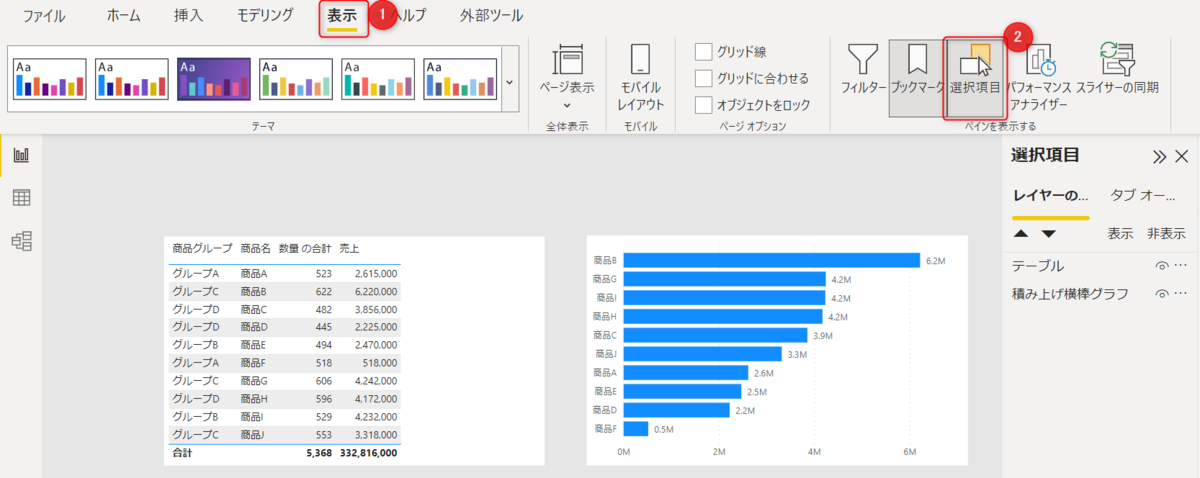Open スライサーの同期 pane

1118,70
